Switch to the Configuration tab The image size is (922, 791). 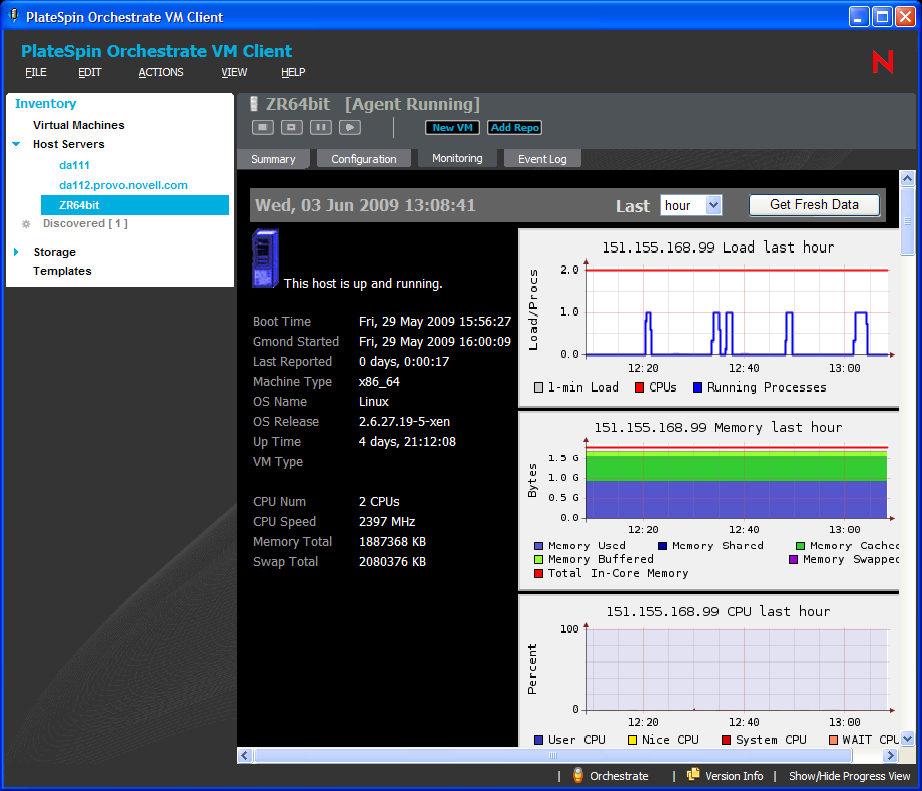(364, 159)
